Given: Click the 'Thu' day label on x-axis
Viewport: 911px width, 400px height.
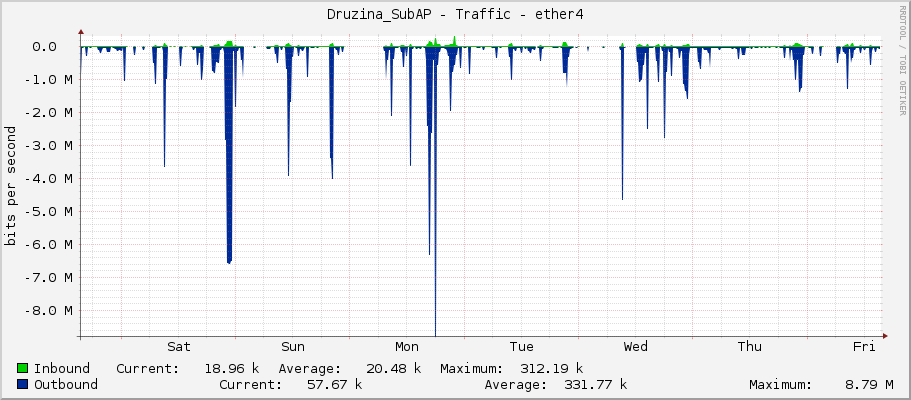Looking at the screenshot, I should (749, 347).
